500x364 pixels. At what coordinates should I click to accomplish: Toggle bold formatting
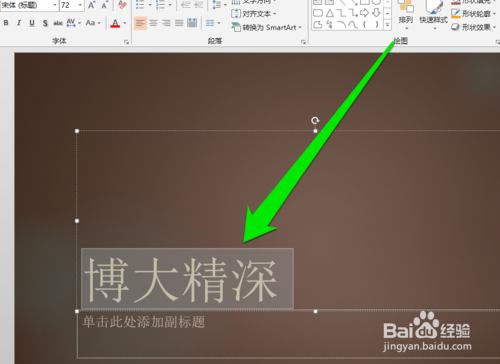click(x=6, y=23)
